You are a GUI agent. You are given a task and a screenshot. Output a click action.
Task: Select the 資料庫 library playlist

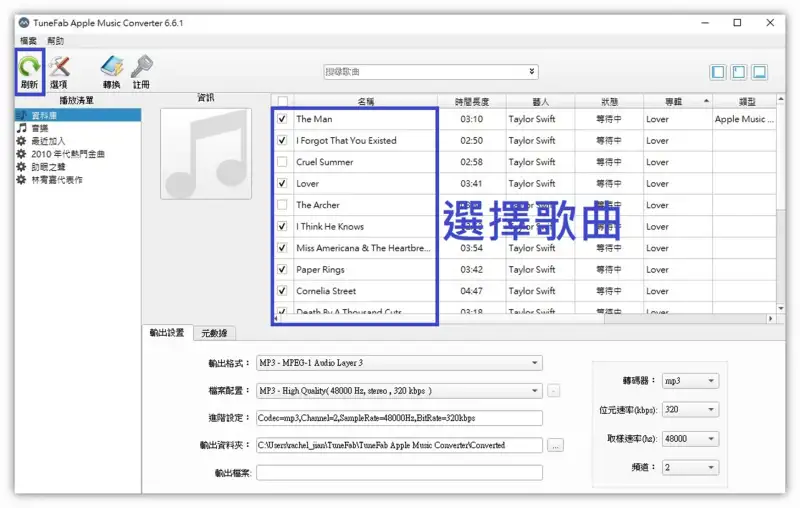click(78, 115)
